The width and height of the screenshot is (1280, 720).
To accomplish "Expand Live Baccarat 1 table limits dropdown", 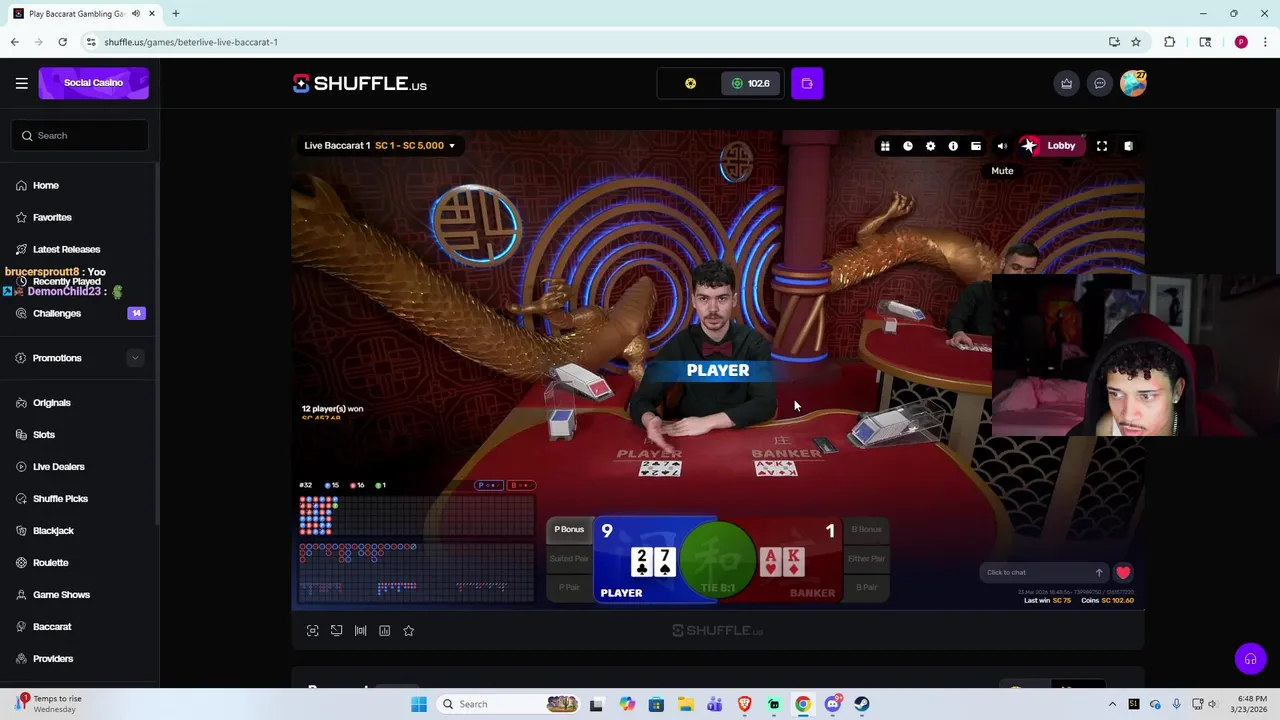I will point(380,146).
